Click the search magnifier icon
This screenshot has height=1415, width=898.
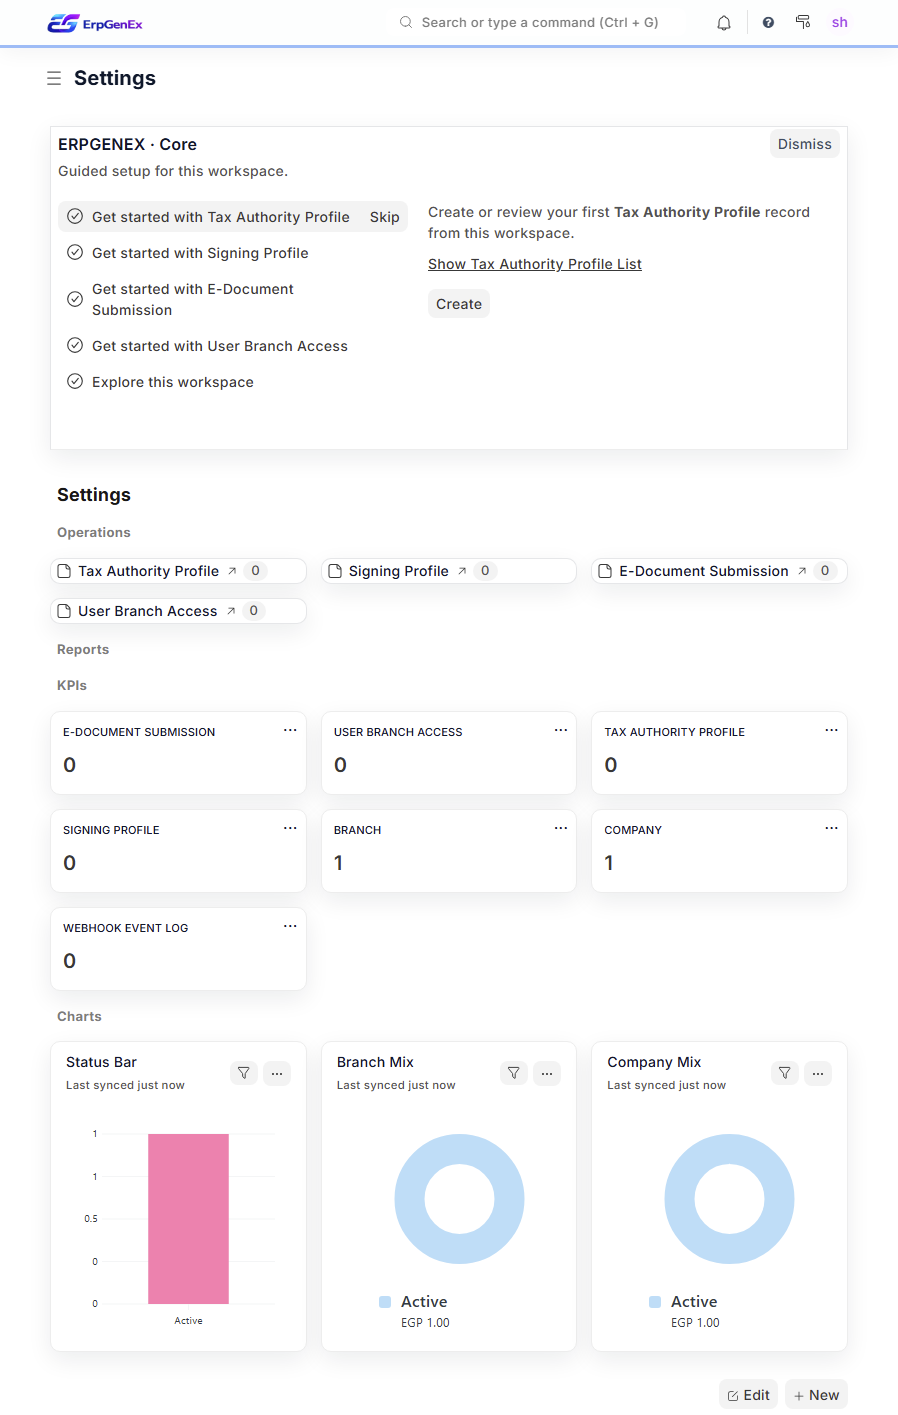point(405,22)
